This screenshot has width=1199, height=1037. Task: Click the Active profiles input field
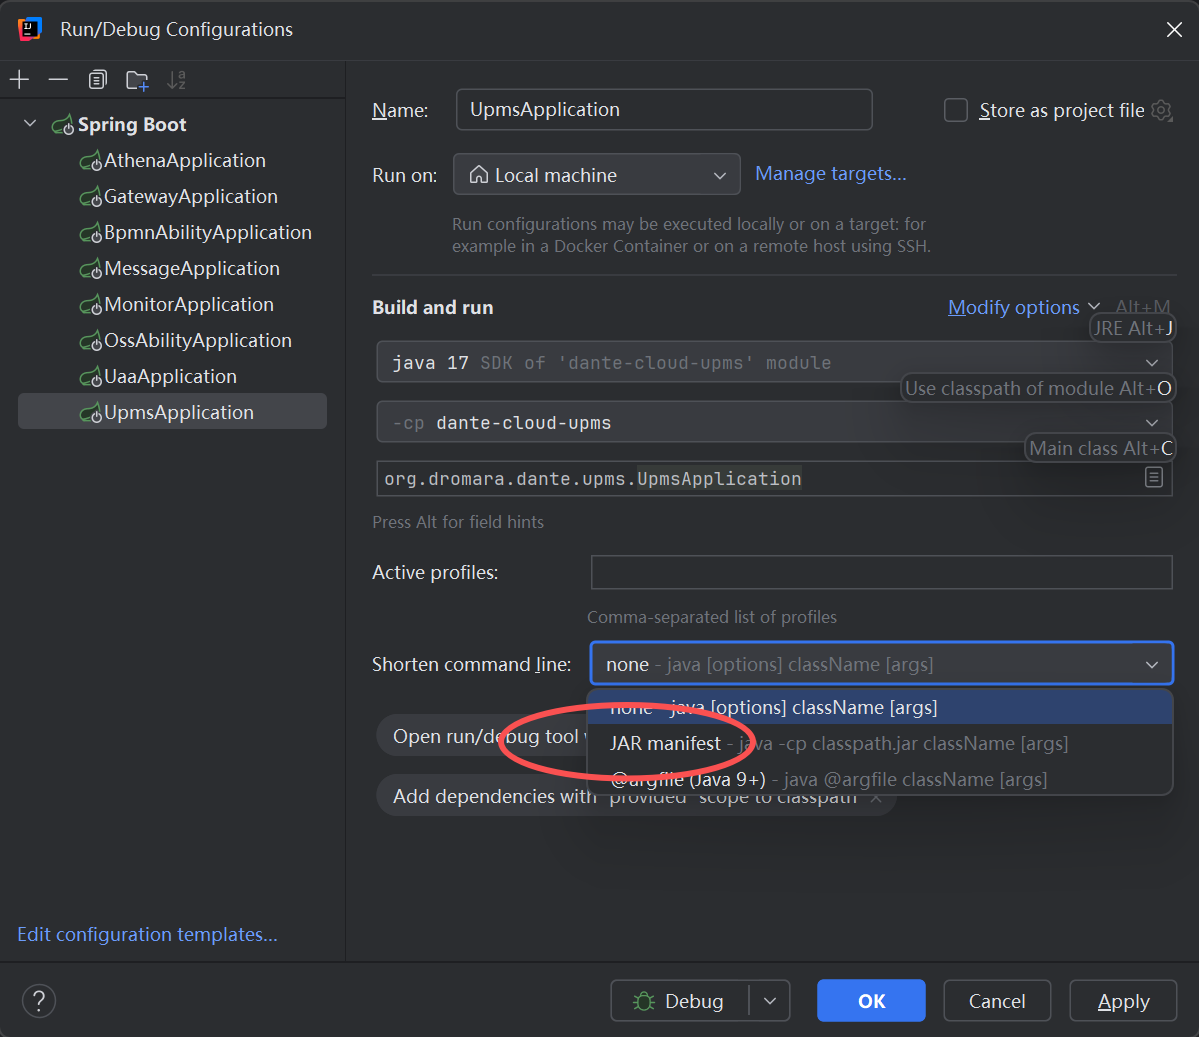click(x=880, y=573)
